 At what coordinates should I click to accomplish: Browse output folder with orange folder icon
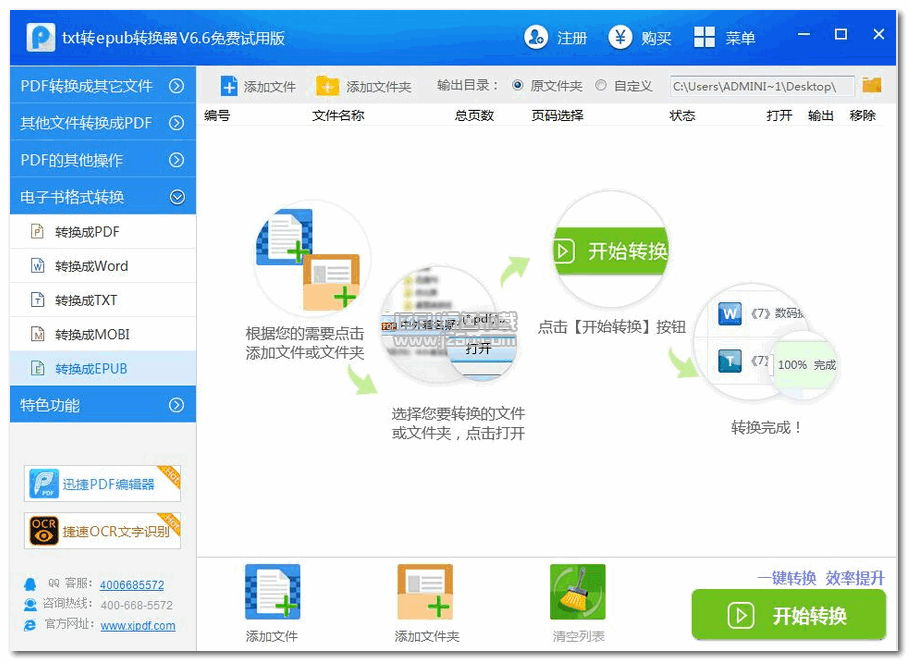[871, 85]
